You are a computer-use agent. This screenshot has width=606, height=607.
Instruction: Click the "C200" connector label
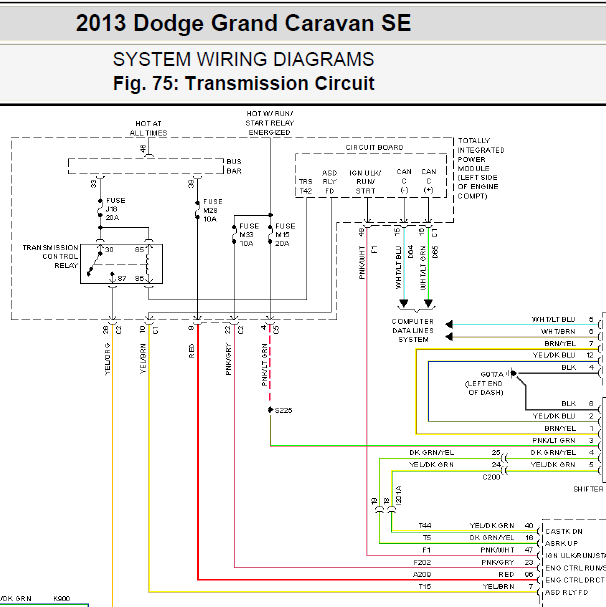[491, 477]
